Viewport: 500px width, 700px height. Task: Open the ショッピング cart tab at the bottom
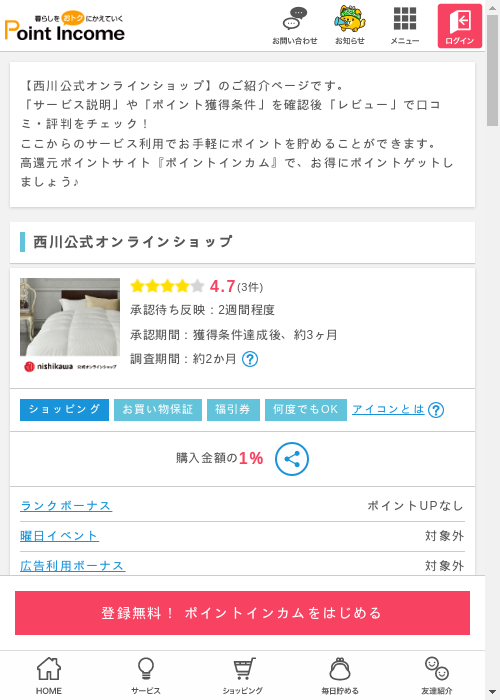click(242, 675)
